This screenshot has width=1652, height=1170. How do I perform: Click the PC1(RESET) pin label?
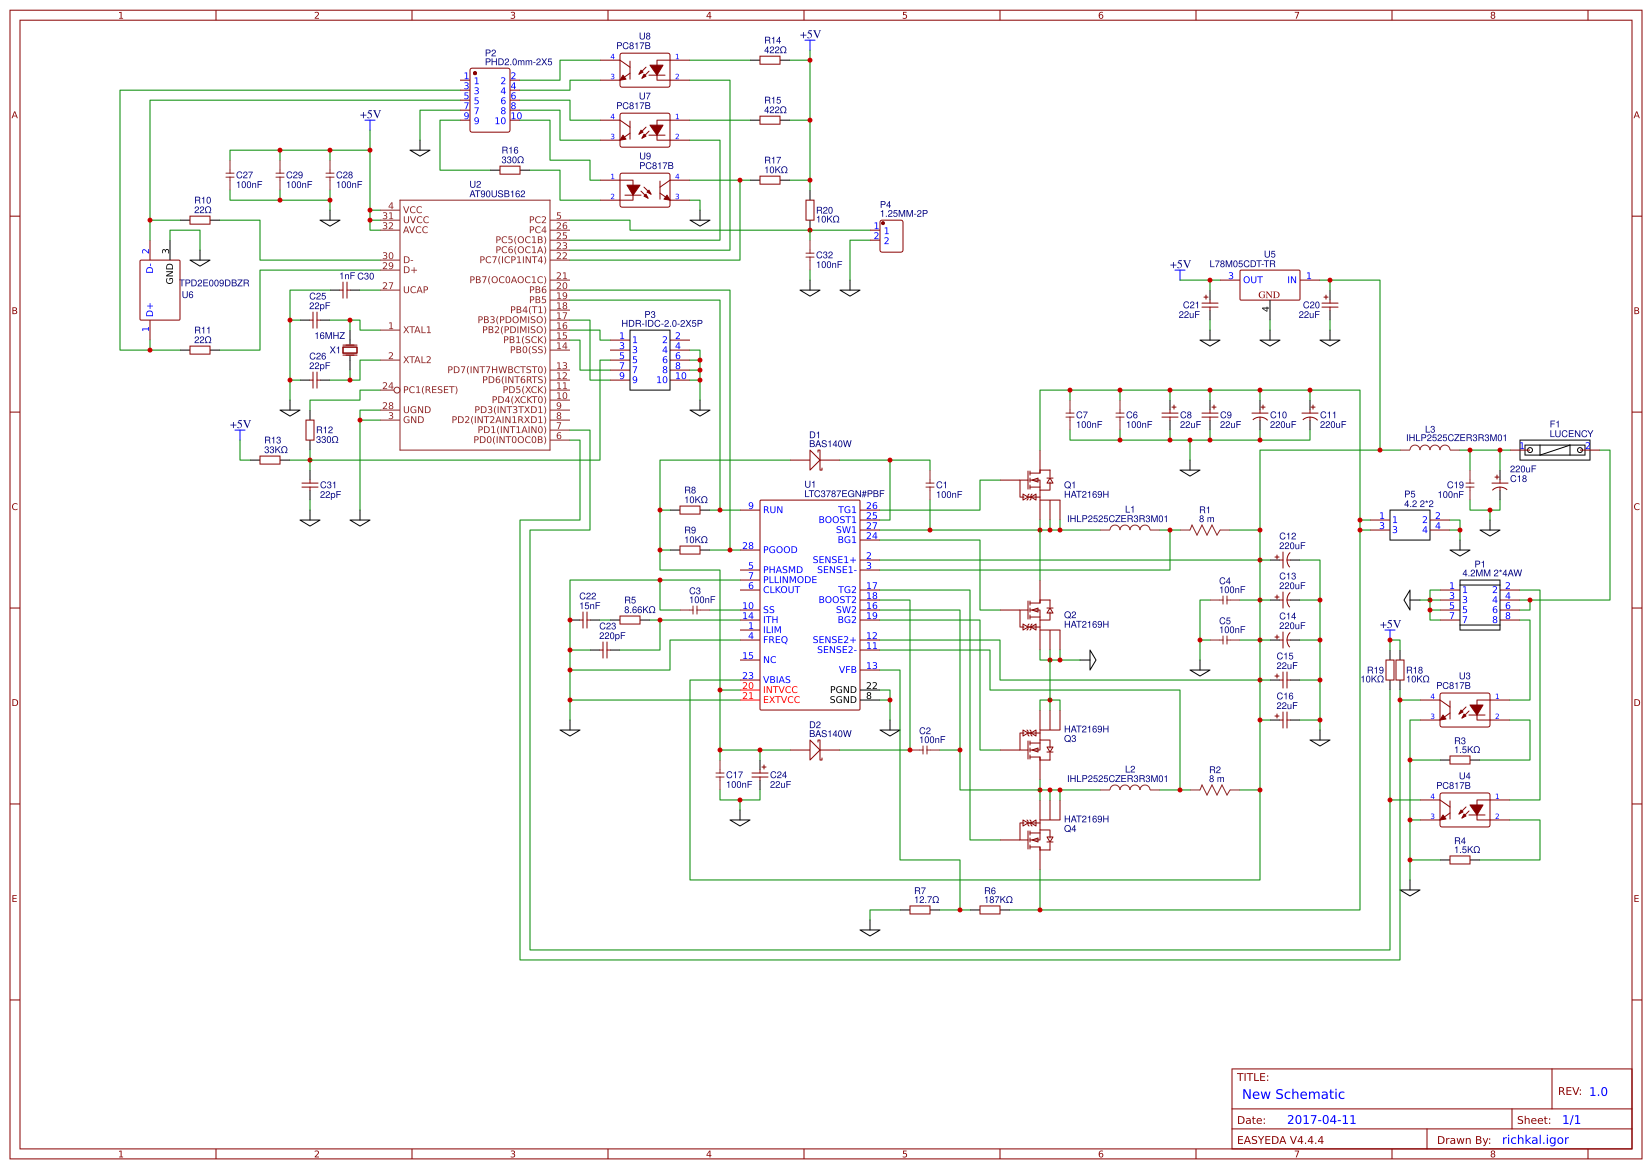pos(430,390)
